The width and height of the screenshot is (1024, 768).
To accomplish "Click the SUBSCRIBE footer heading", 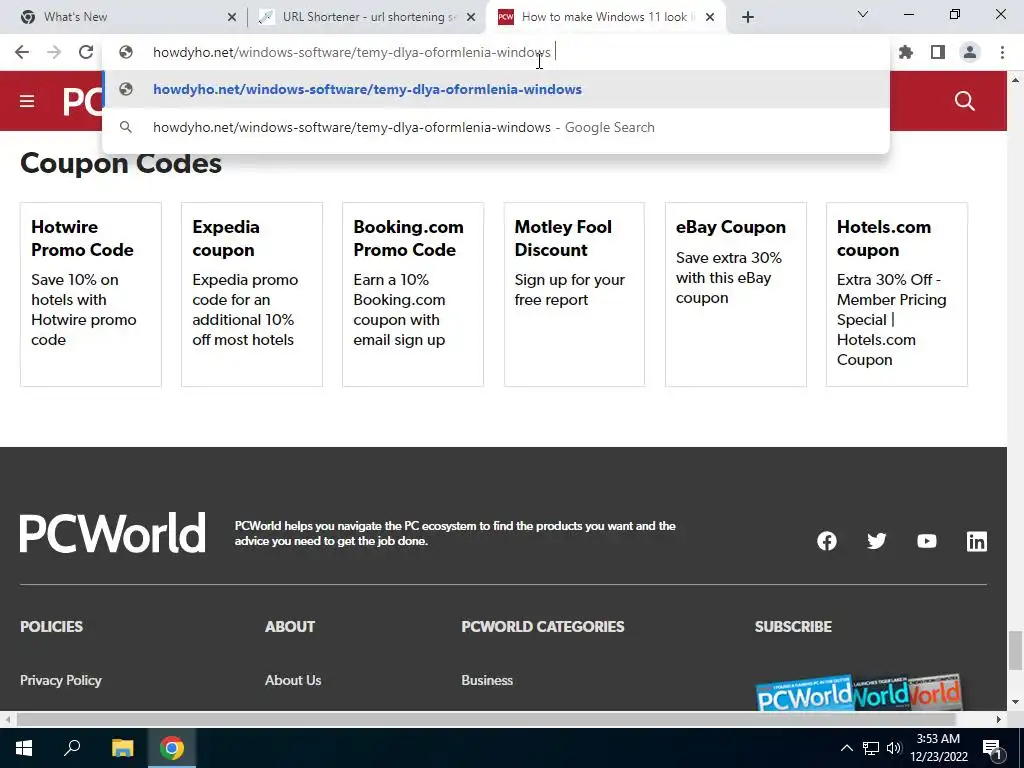I will pyautogui.click(x=793, y=626).
